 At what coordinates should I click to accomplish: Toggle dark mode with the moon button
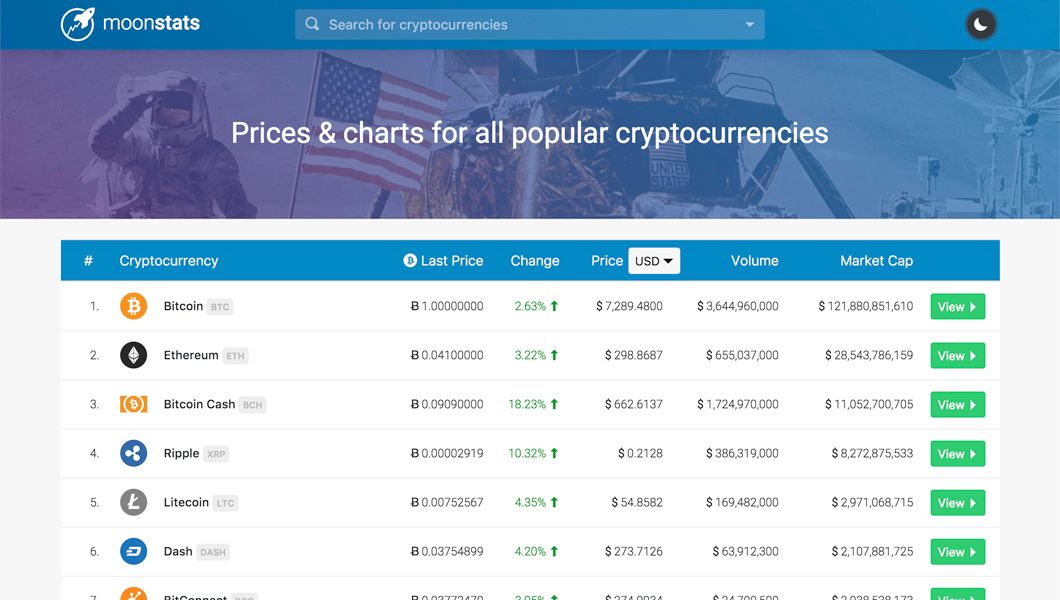[x=980, y=25]
